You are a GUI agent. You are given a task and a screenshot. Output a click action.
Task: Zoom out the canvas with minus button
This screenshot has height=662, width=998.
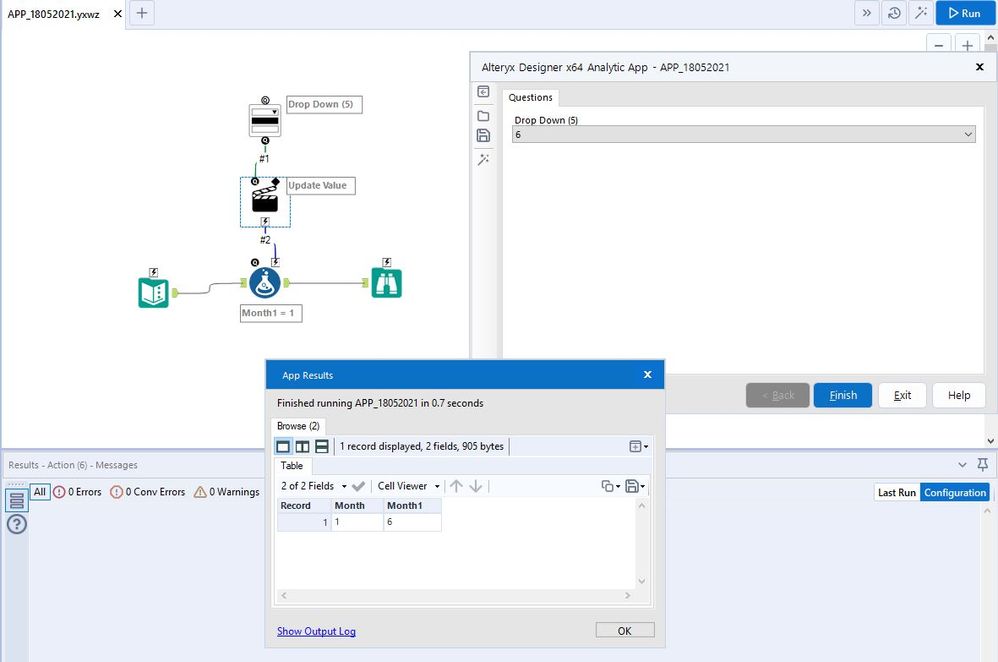tap(939, 45)
